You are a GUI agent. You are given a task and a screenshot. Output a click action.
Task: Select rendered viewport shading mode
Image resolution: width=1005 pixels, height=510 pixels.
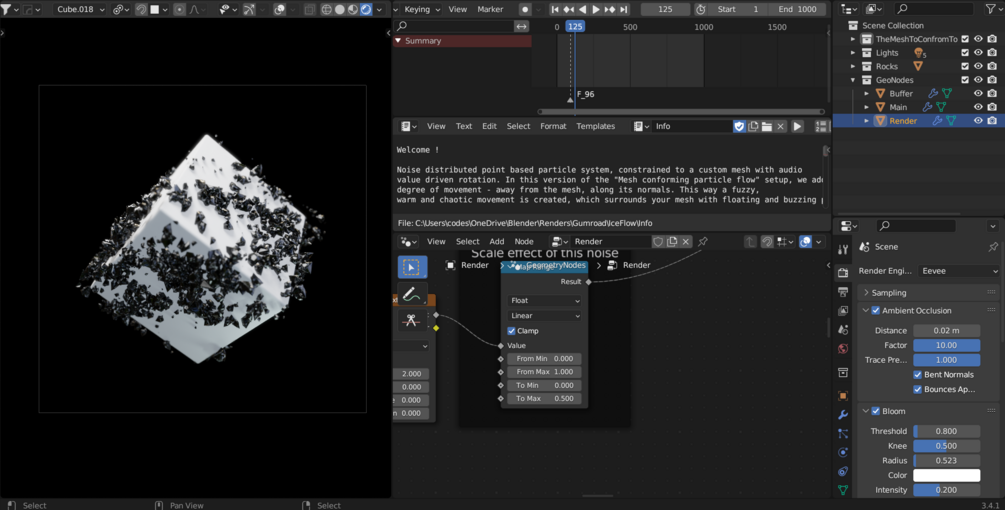[x=366, y=10]
